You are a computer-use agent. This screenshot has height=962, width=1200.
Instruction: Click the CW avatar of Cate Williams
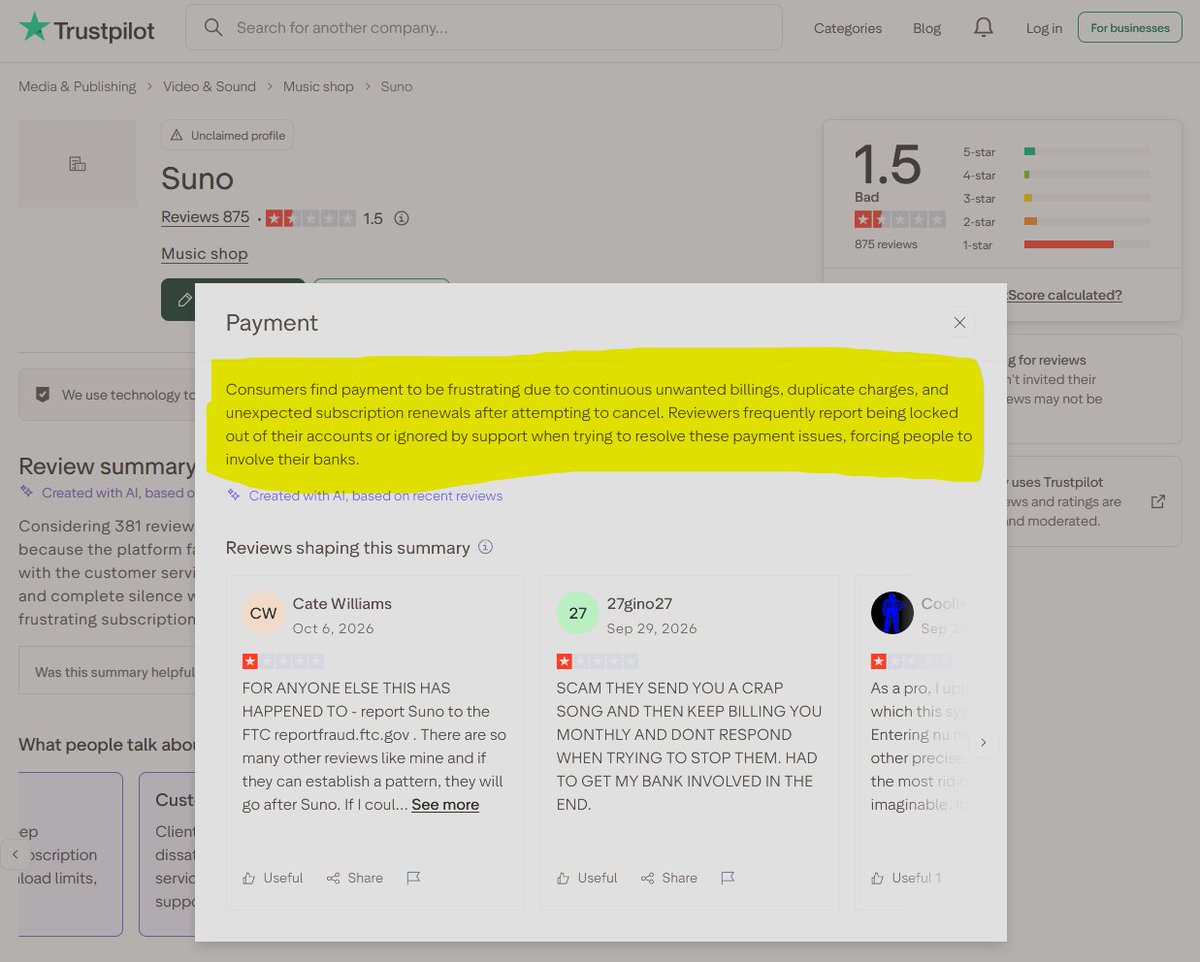(x=263, y=613)
